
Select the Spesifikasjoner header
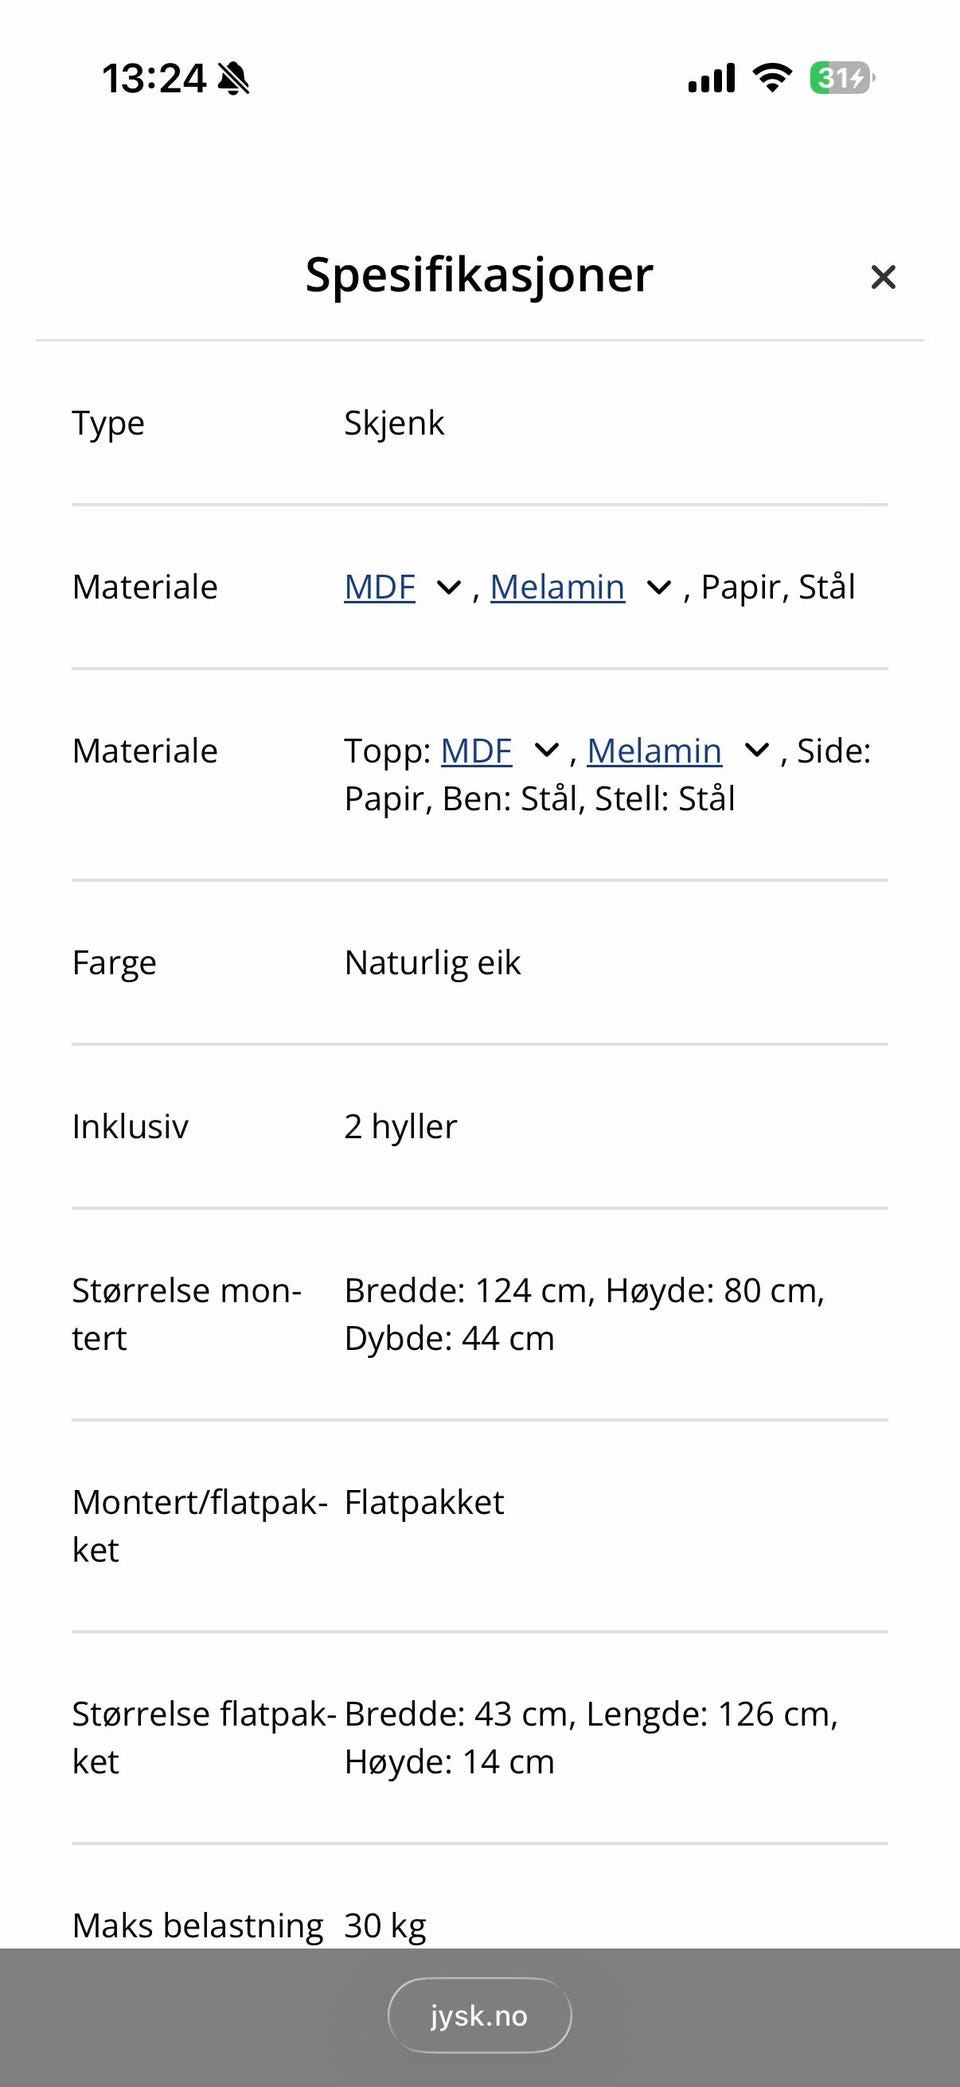478,275
